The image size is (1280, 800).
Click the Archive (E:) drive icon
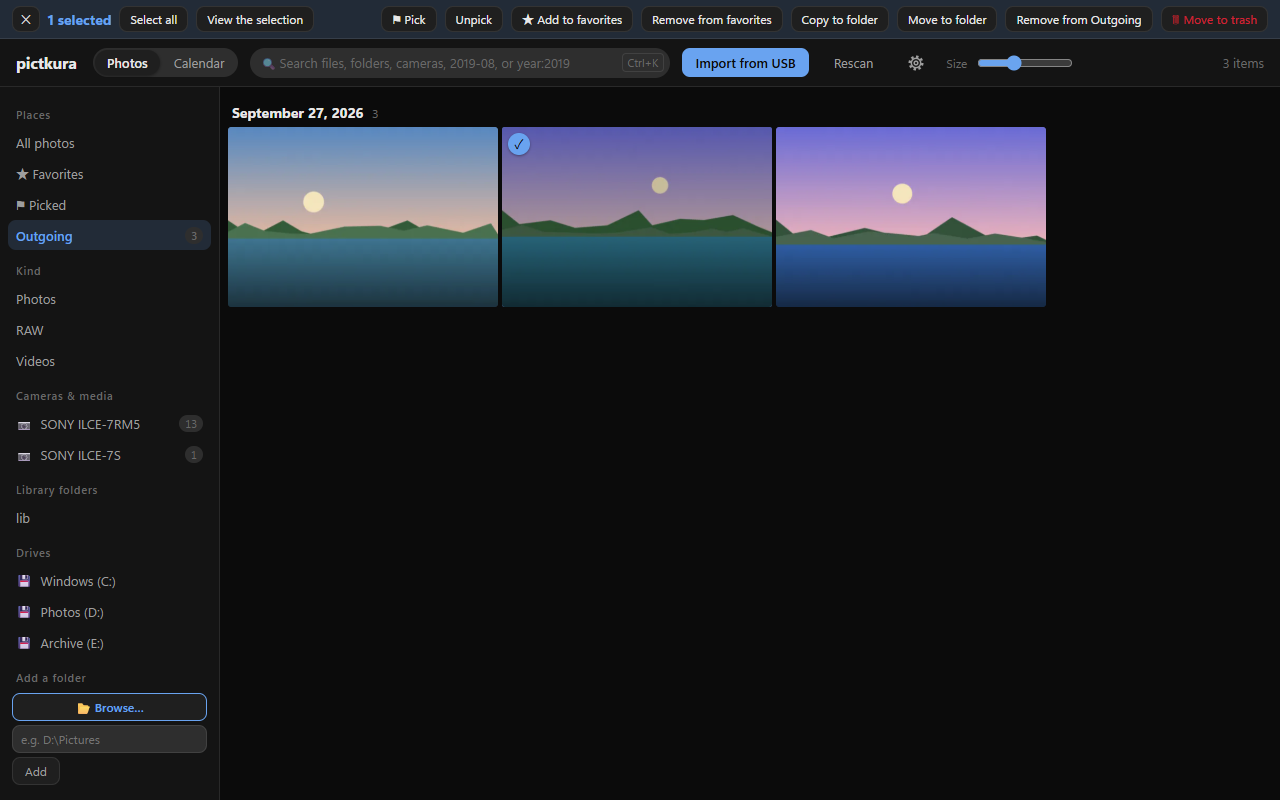pos(24,644)
